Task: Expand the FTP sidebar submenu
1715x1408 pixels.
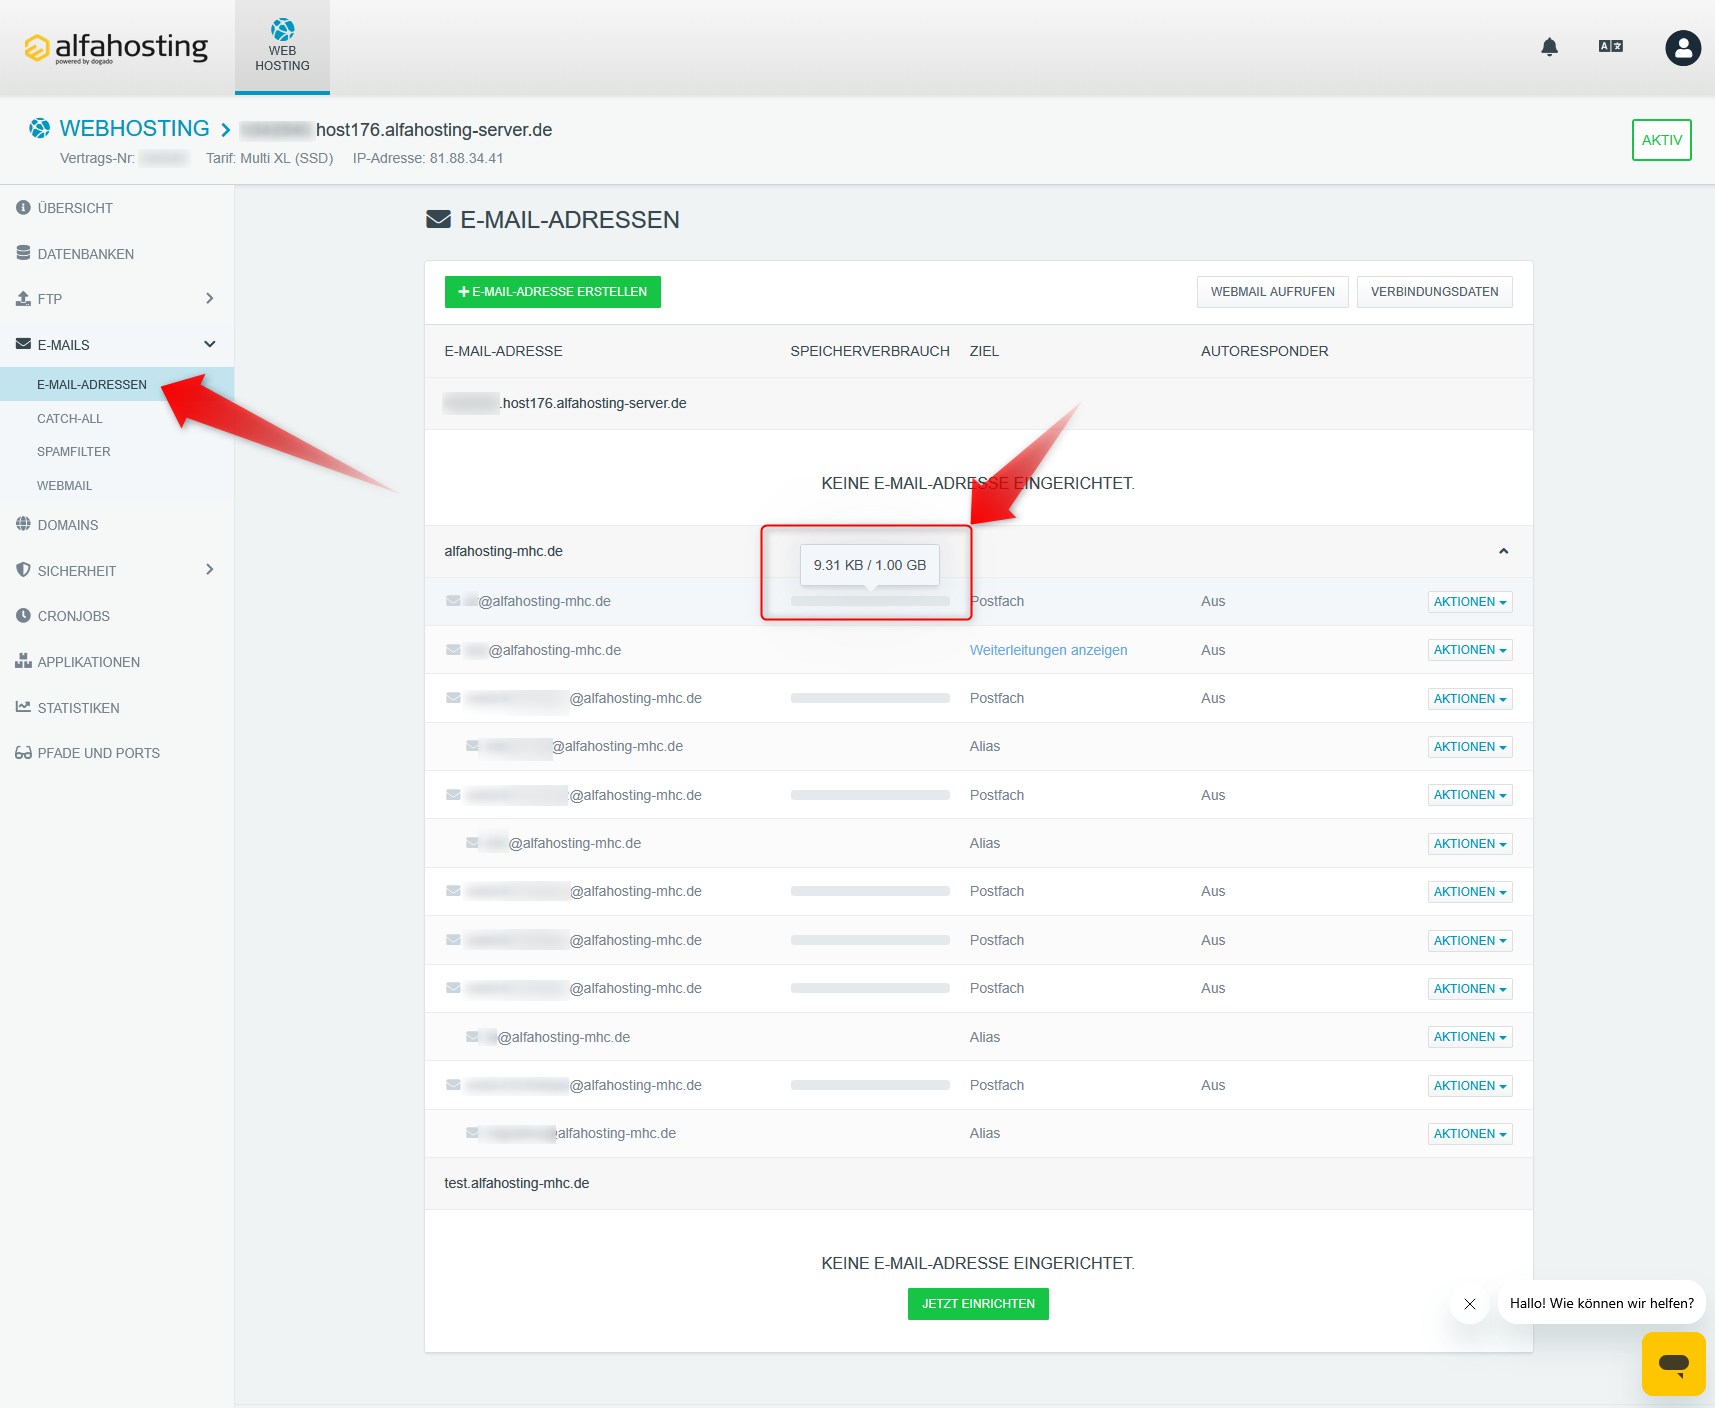Action: pos(209,299)
